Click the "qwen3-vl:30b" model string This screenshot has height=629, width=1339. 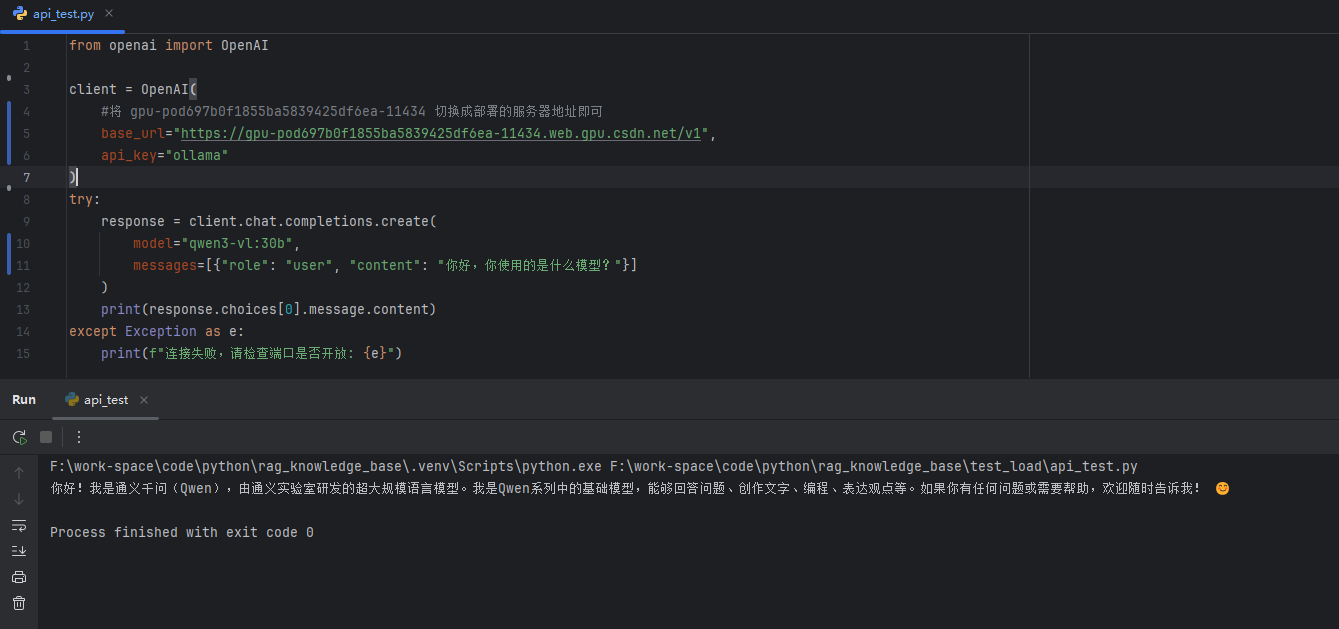coord(236,243)
